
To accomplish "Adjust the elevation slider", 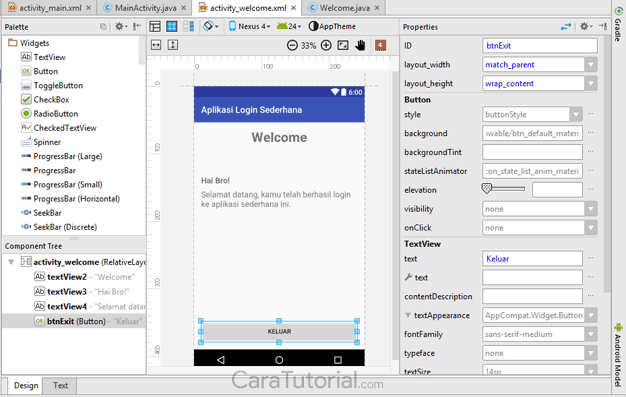I will [504, 189].
